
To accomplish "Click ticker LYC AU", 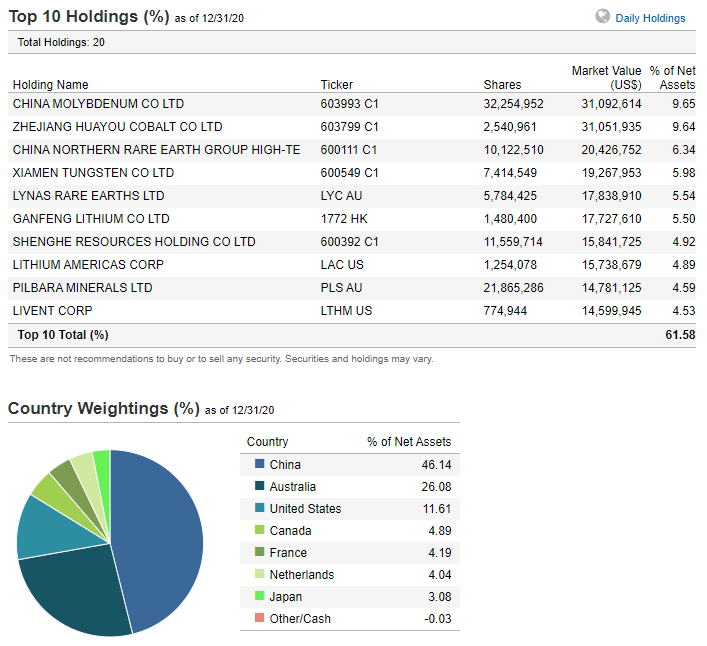I will 341,196.
